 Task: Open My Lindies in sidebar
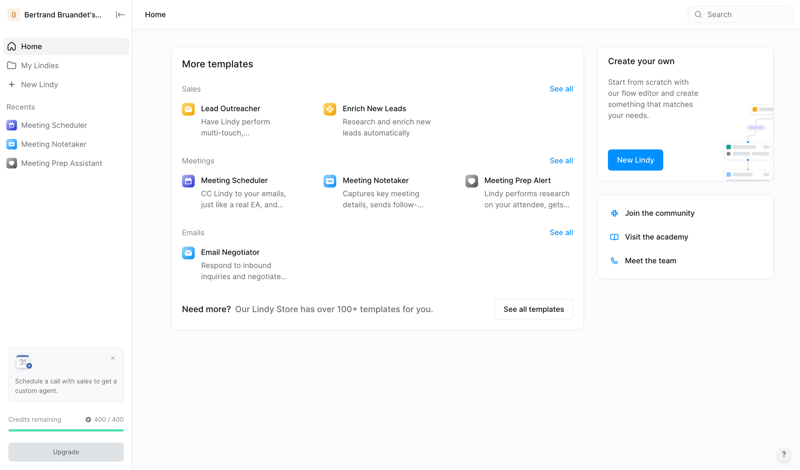coord(66,65)
